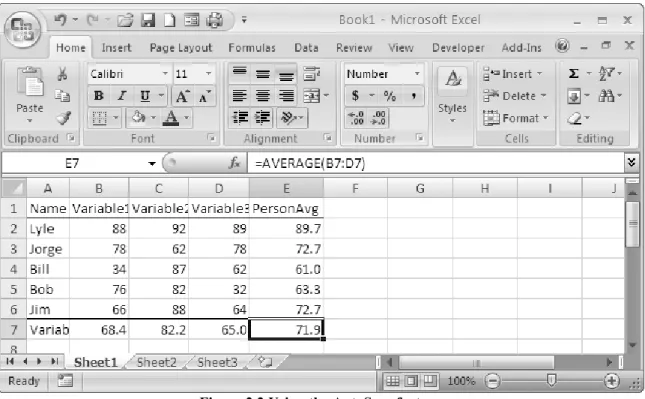The image size is (645, 399).
Task: Cut selection with the scissors icon
Action: pos(62,74)
